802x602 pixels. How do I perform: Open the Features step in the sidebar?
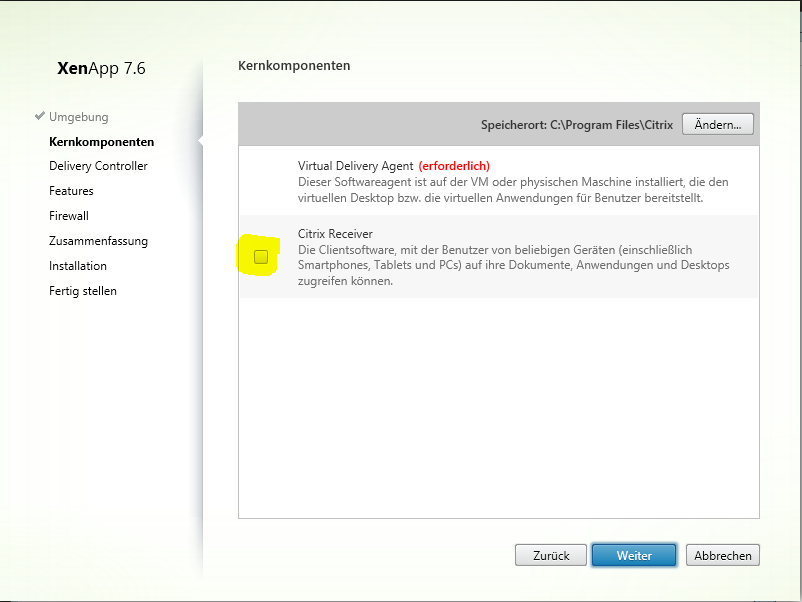[x=71, y=191]
